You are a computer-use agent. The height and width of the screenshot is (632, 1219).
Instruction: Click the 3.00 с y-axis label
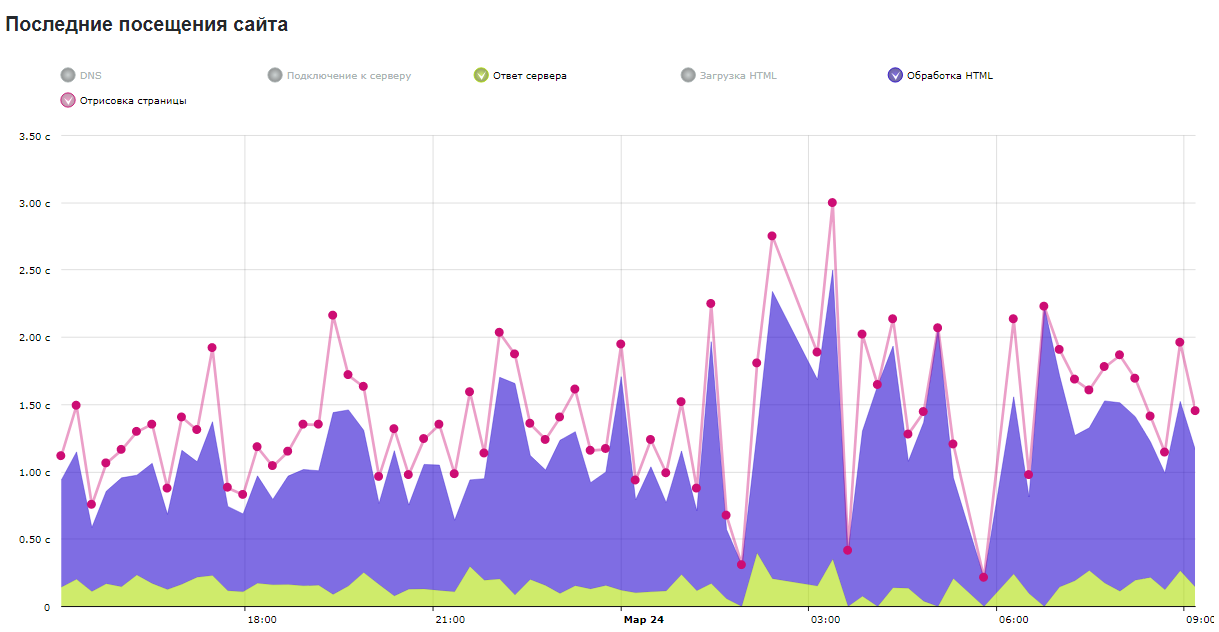pos(35,203)
